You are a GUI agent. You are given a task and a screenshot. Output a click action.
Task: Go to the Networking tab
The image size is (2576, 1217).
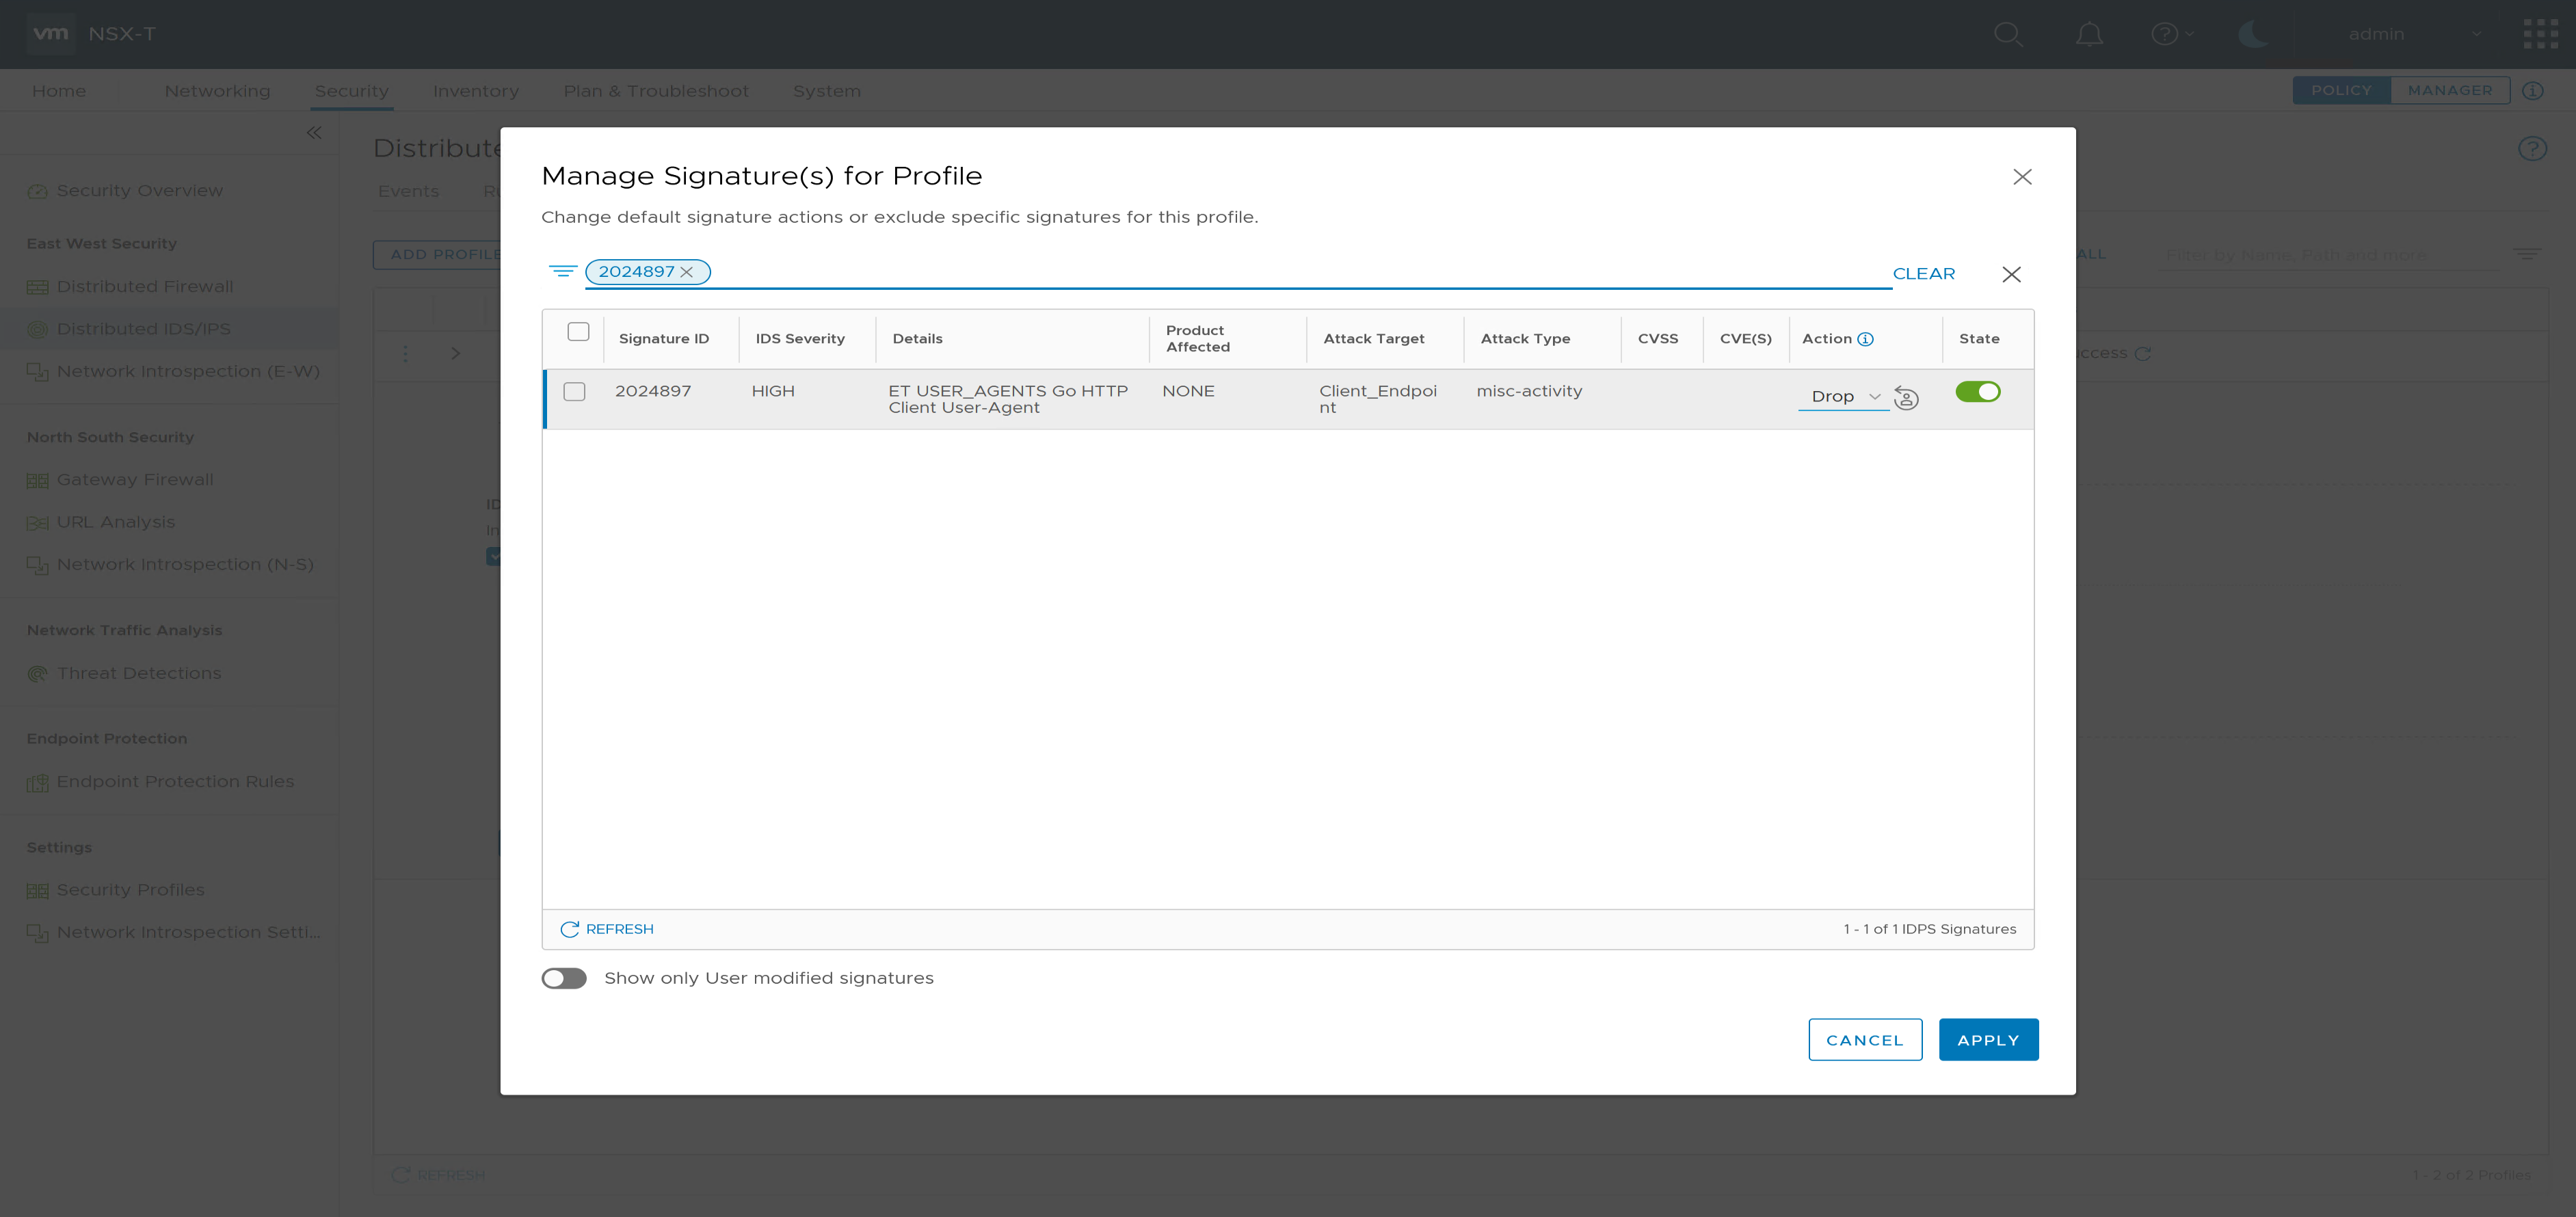217,91
